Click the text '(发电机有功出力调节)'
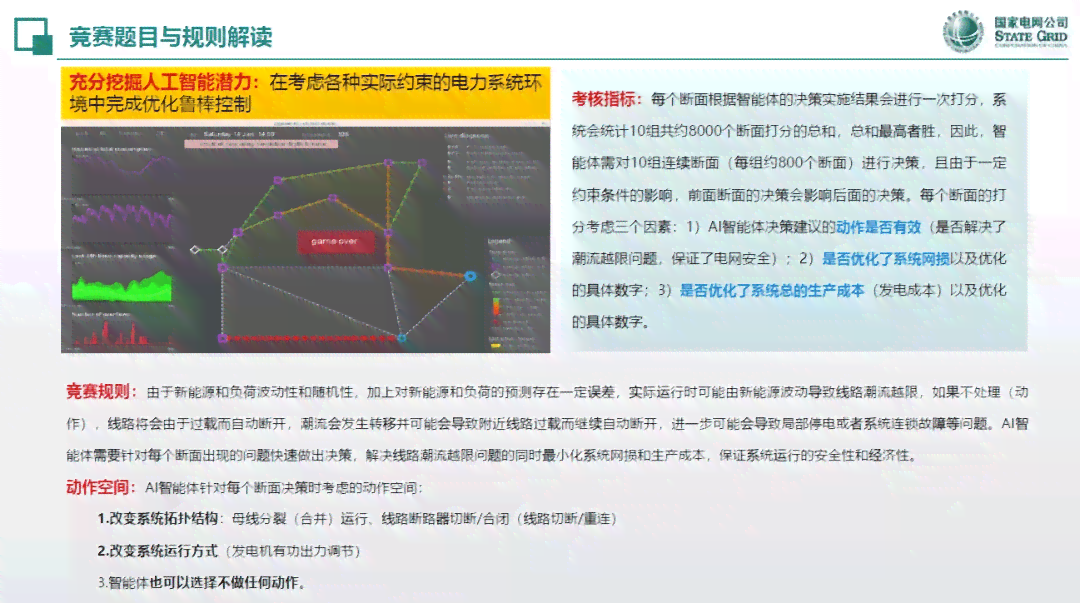The width and height of the screenshot is (1080, 603). coord(293,551)
